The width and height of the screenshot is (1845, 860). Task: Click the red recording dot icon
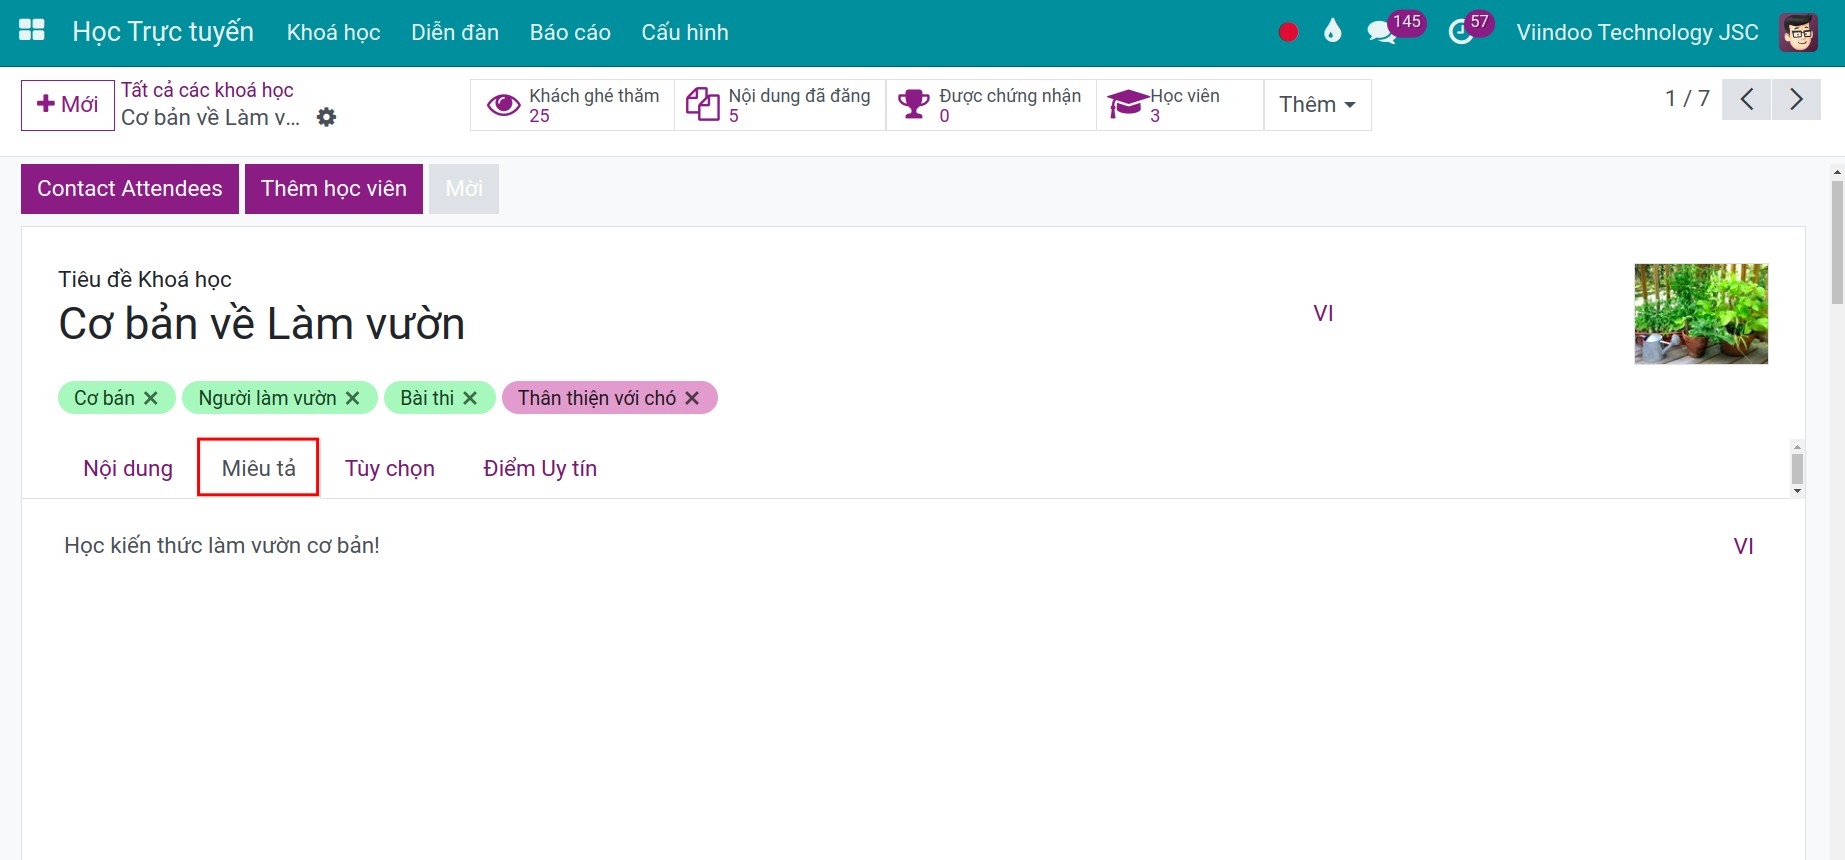(x=1288, y=32)
